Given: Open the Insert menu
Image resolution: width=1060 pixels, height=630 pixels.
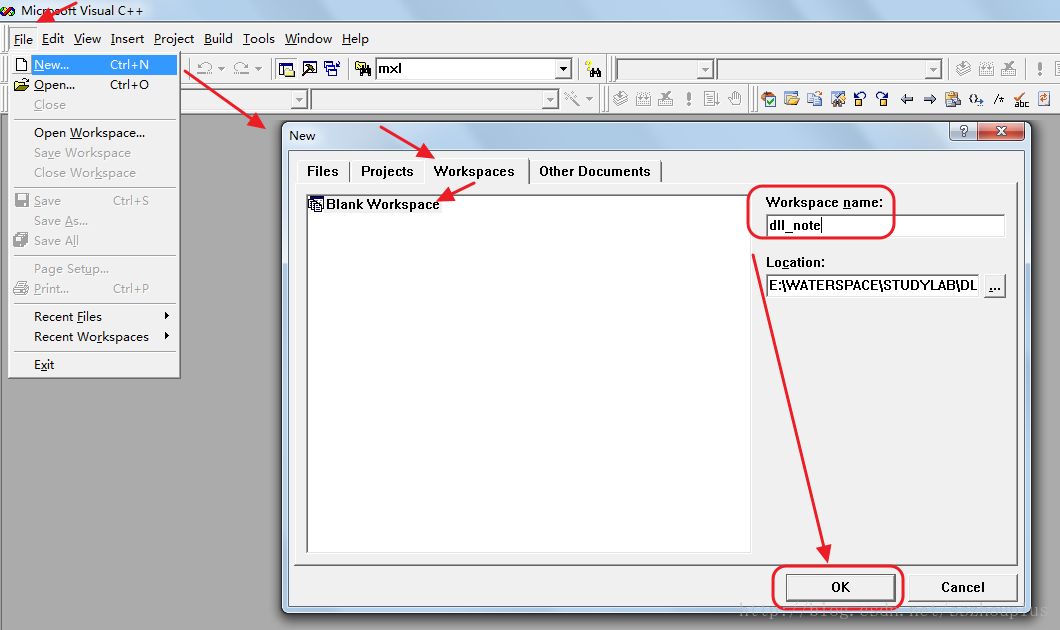Looking at the screenshot, I should (127, 39).
